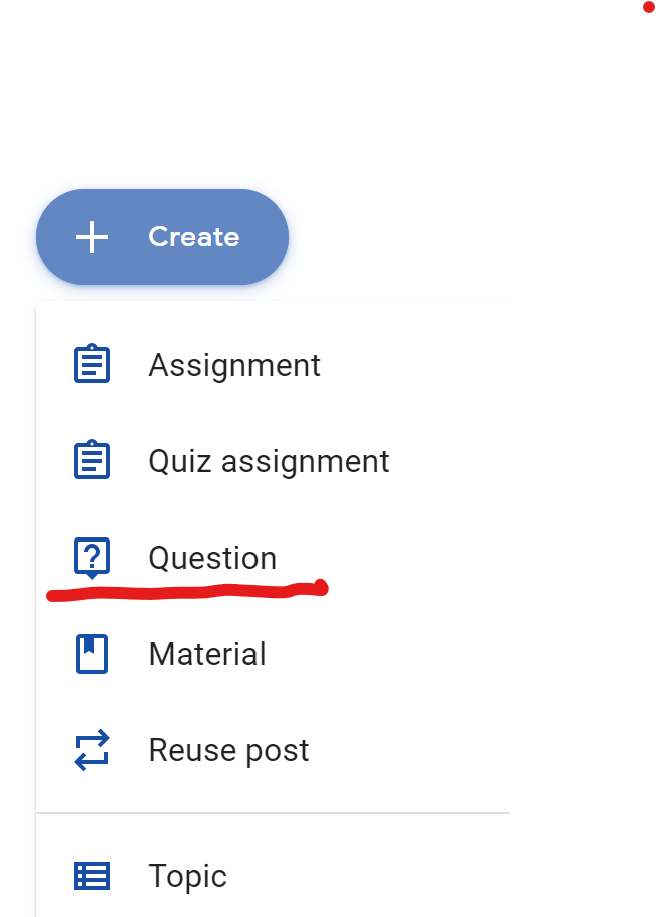The width and height of the screenshot is (656, 917).
Task: Click the Question mark bubble icon
Action: (x=92, y=557)
